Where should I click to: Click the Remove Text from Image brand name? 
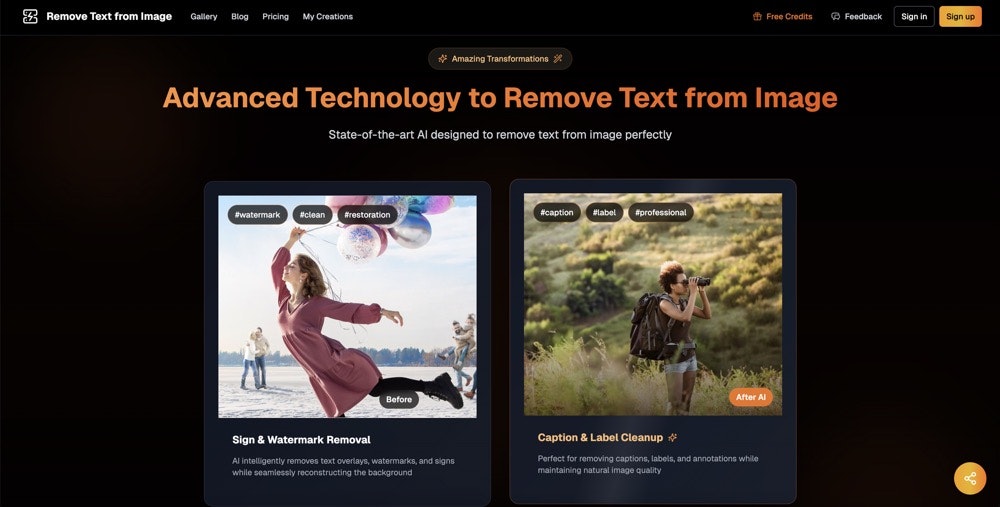[109, 17]
